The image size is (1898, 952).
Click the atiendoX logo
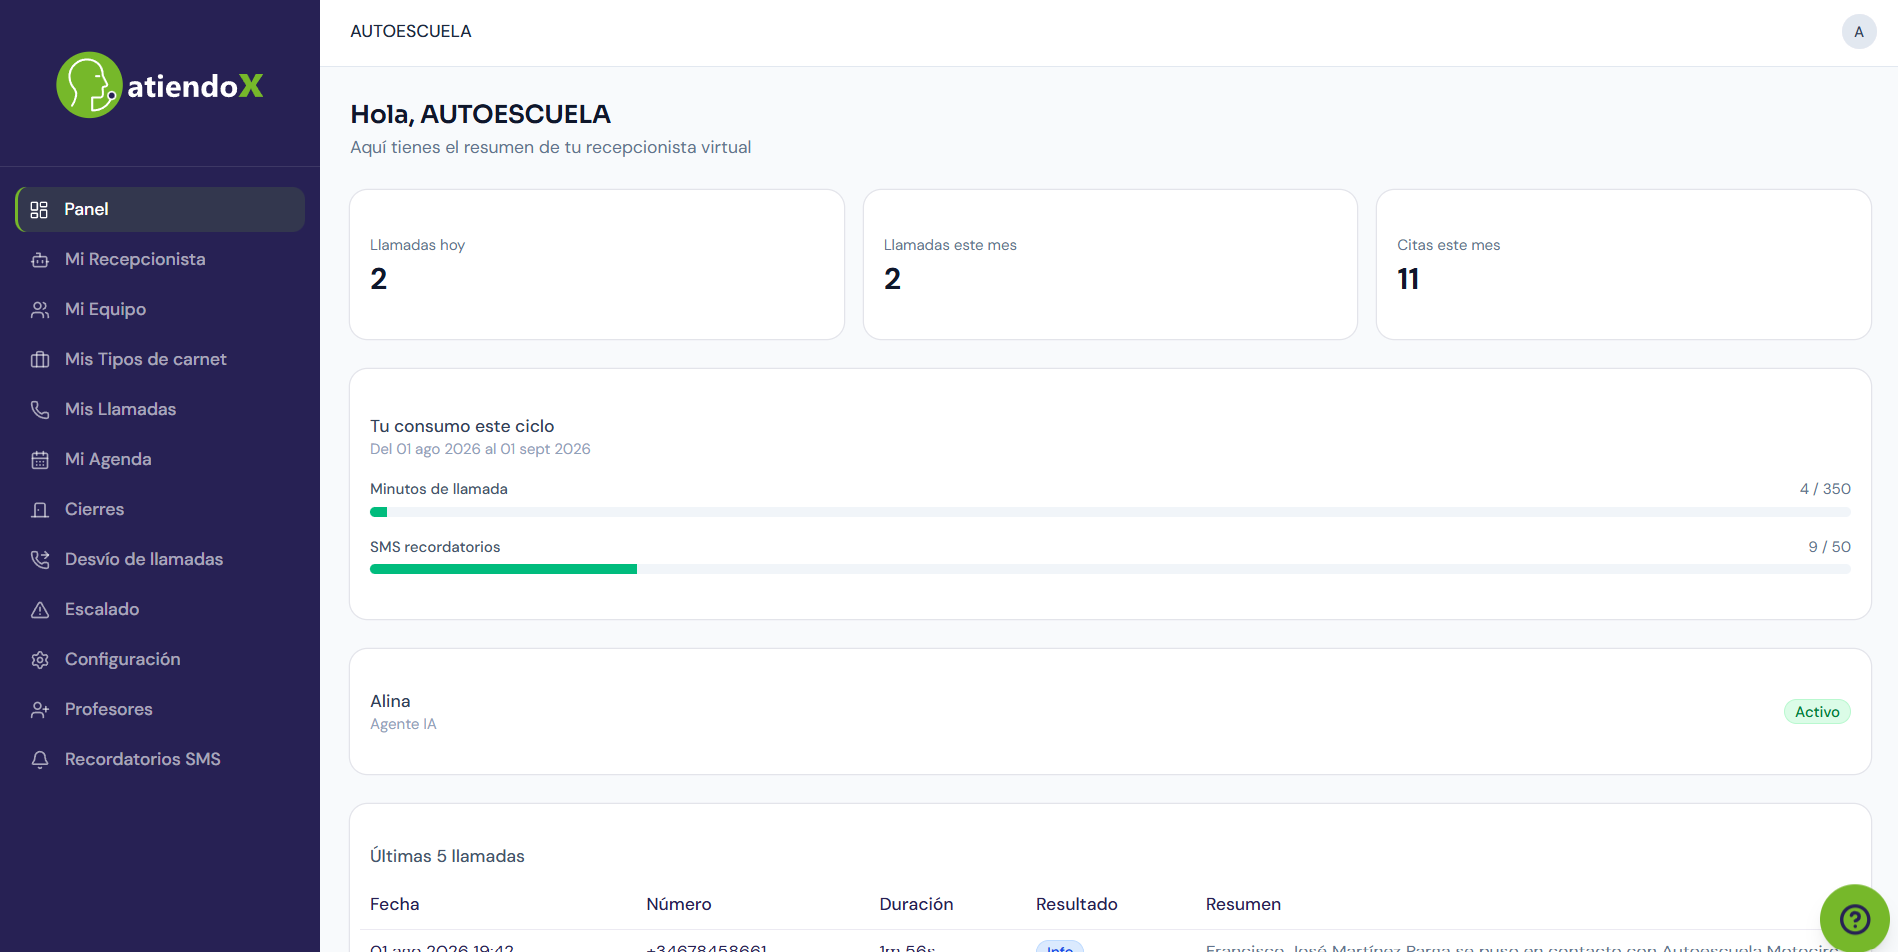tap(160, 85)
